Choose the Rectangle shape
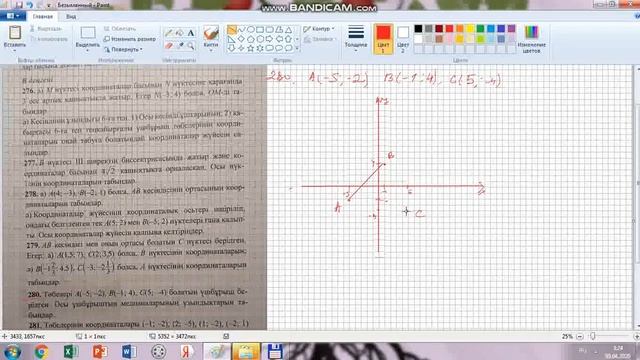The width and height of the screenshot is (640, 360). (260, 30)
